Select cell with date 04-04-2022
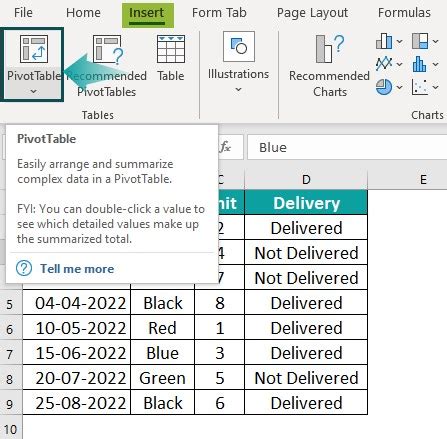The image size is (447, 439). [77, 303]
